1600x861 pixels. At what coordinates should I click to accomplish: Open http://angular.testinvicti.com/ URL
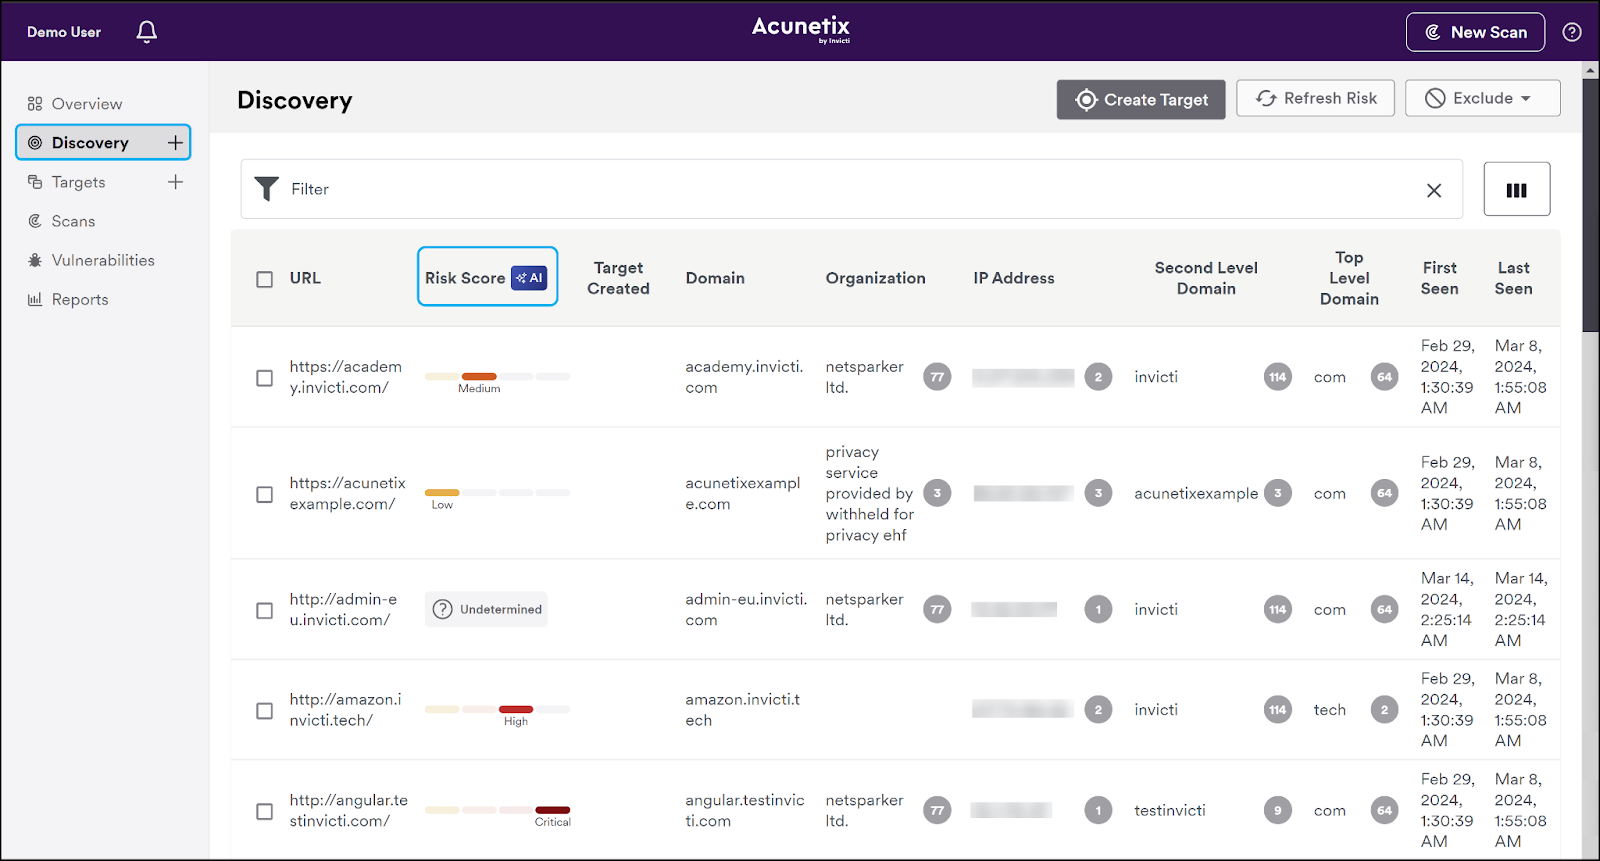point(349,811)
